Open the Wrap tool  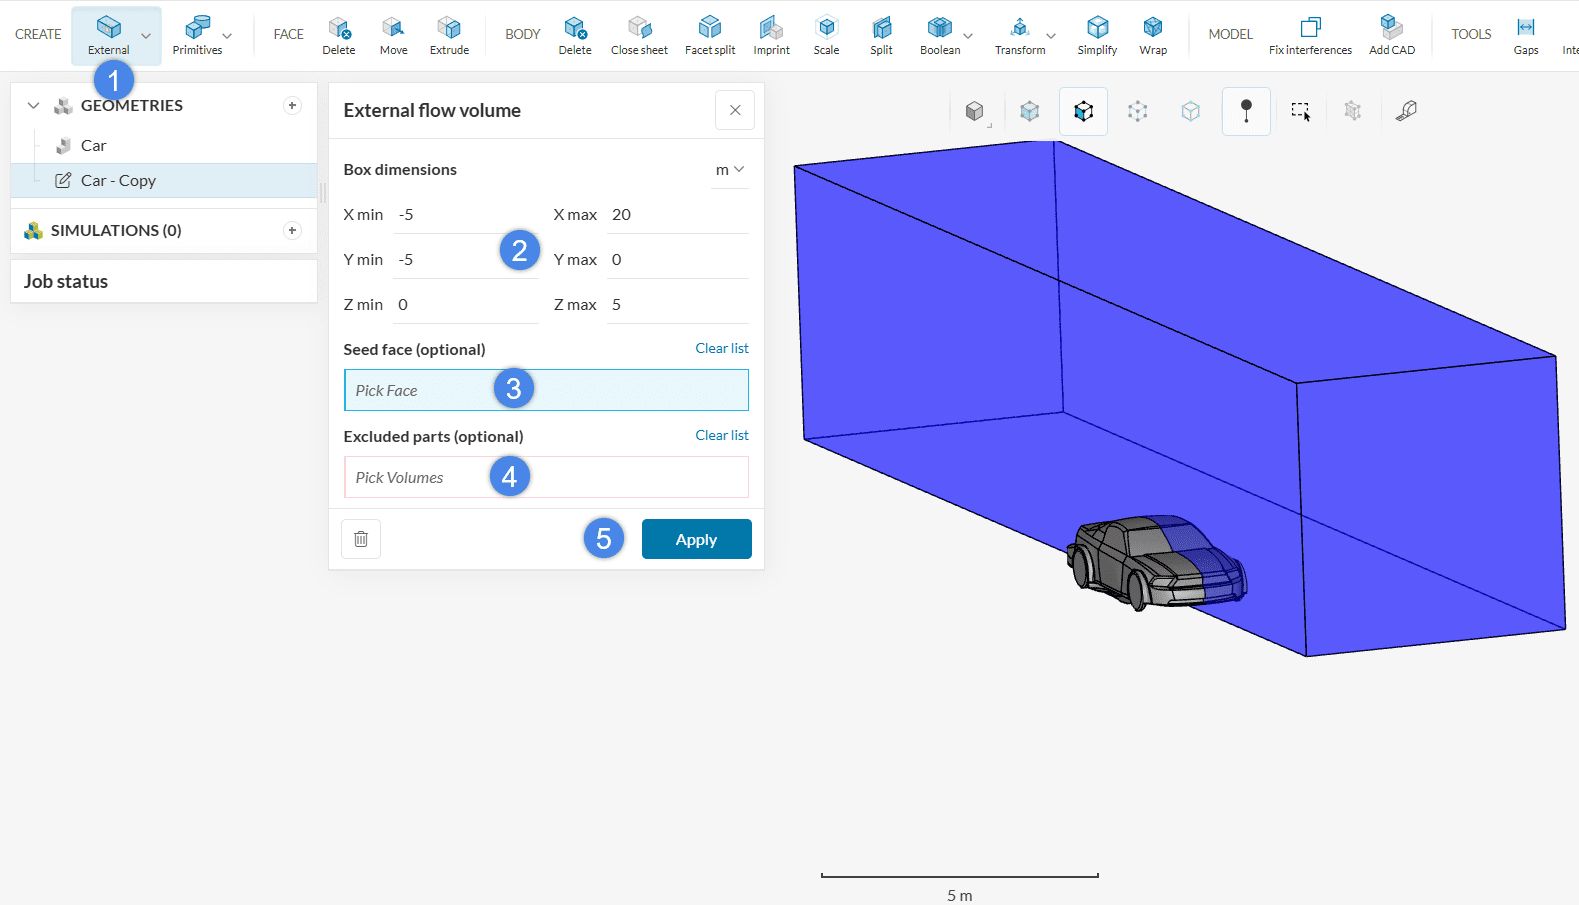click(x=1153, y=35)
